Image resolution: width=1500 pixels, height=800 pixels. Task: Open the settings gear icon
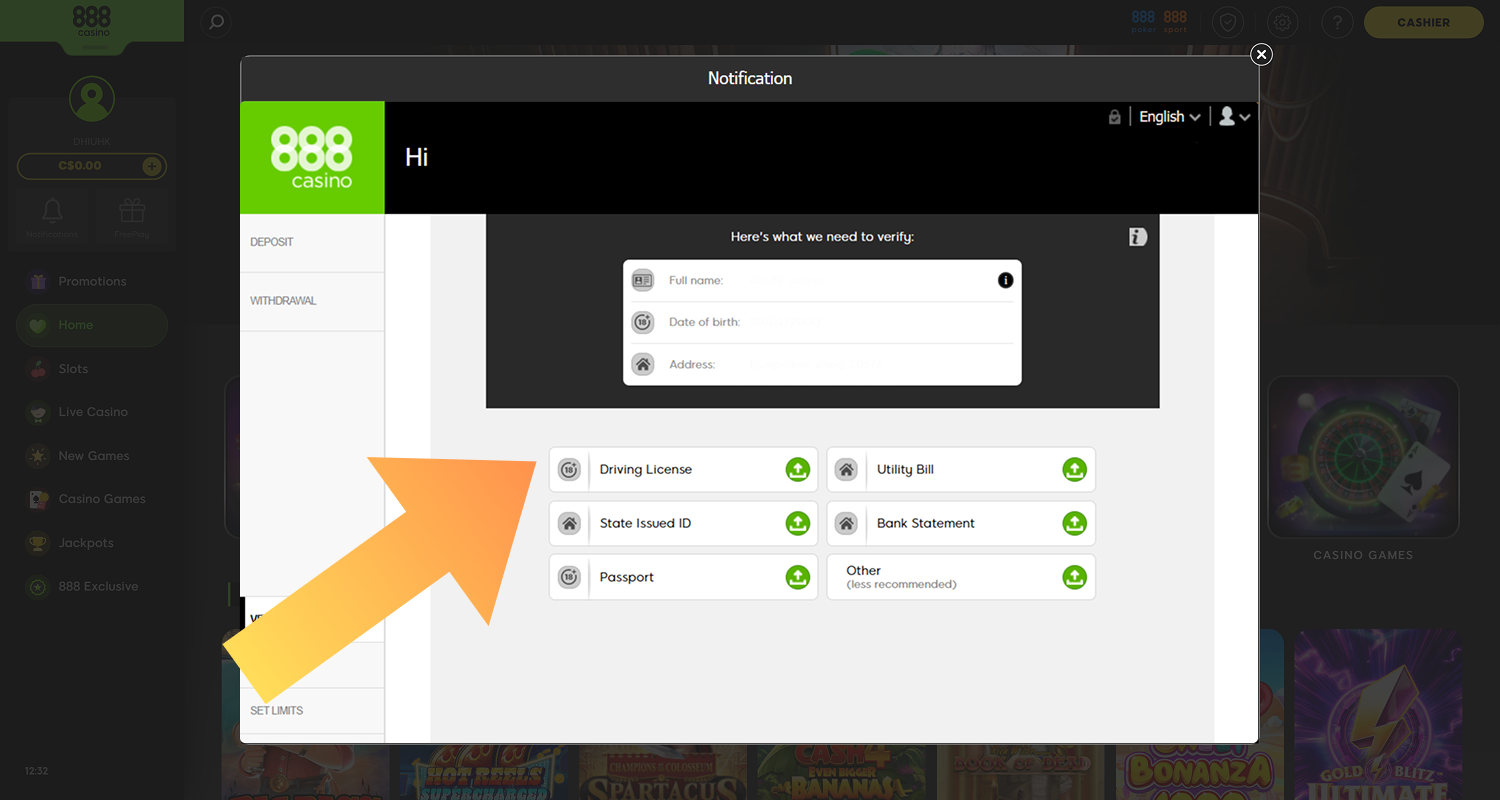pos(1282,22)
